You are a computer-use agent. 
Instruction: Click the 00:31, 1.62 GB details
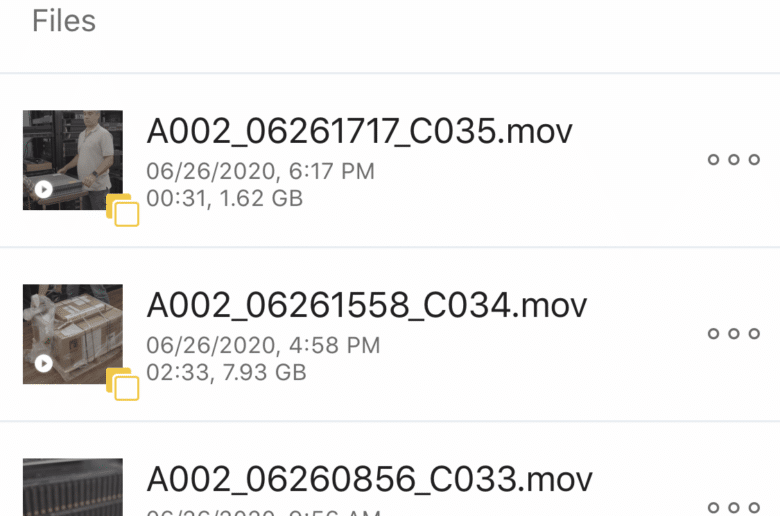(224, 198)
